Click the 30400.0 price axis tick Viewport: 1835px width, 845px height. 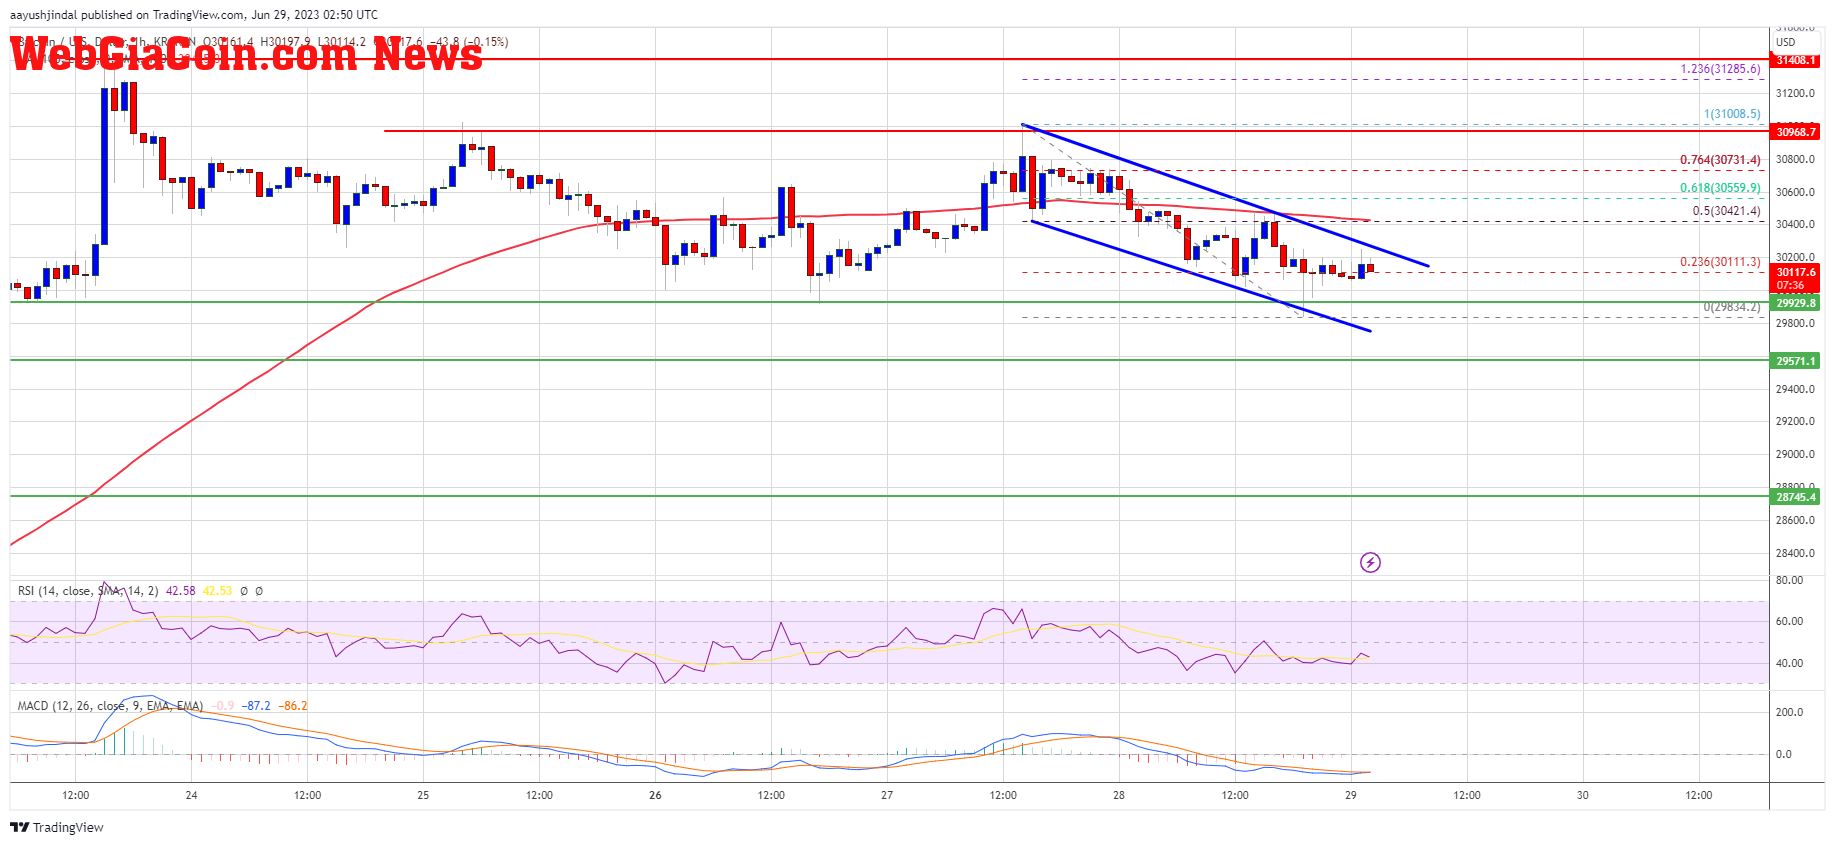pos(1795,225)
